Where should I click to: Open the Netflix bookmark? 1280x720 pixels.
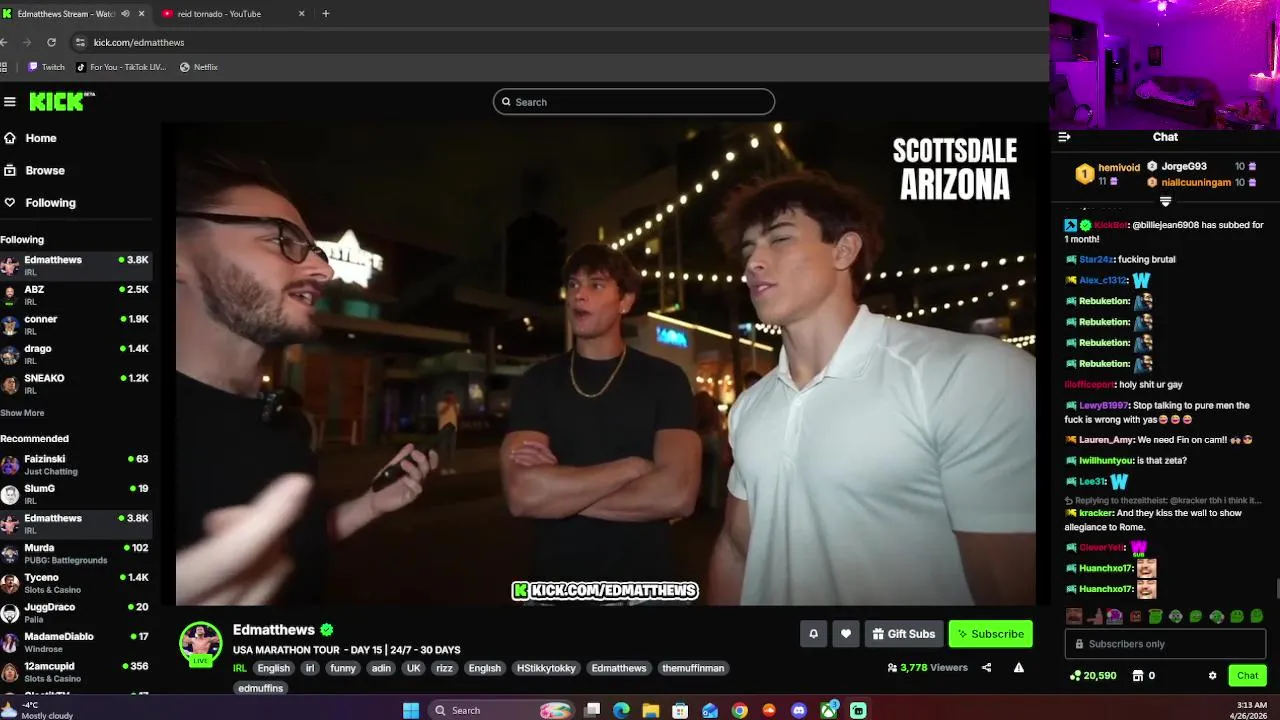[x=198, y=67]
